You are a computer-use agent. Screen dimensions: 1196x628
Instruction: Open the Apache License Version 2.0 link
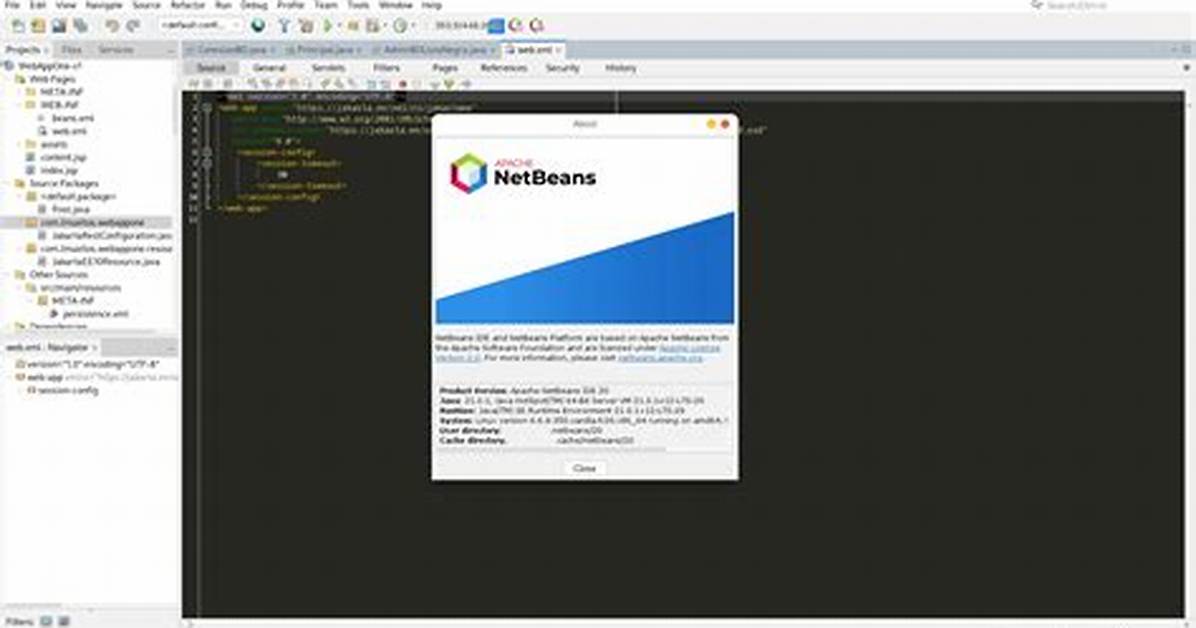click(690, 348)
